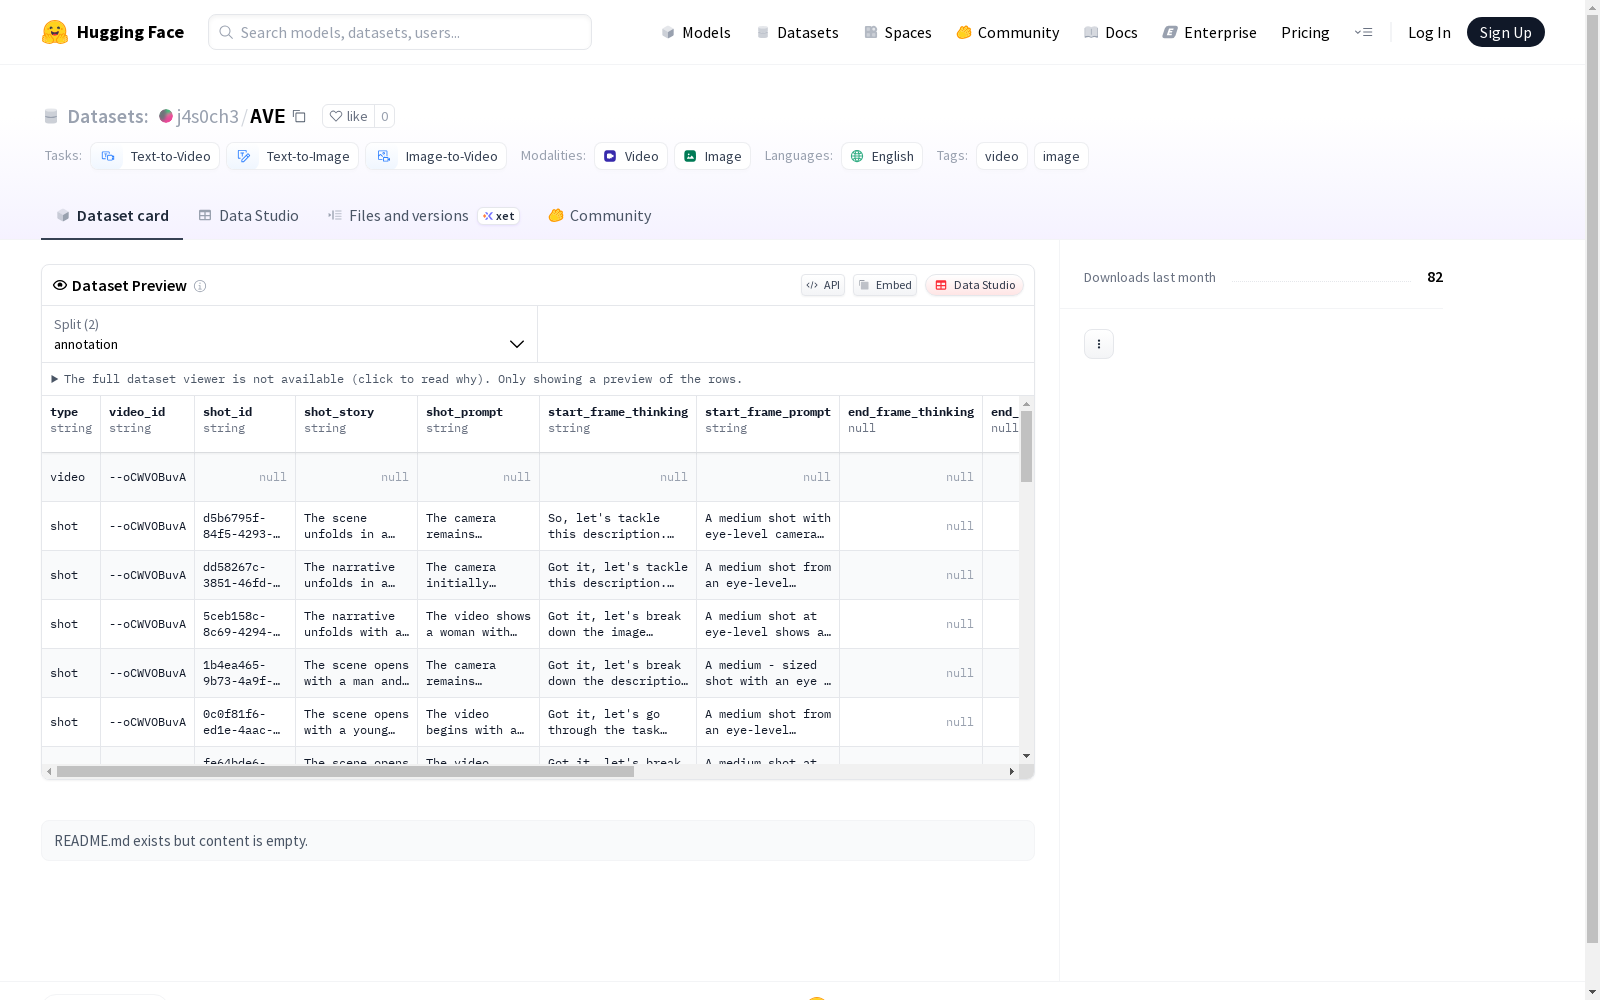Click the Downloads last month value 82
Image resolution: width=1600 pixels, height=1000 pixels.
[1435, 277]
